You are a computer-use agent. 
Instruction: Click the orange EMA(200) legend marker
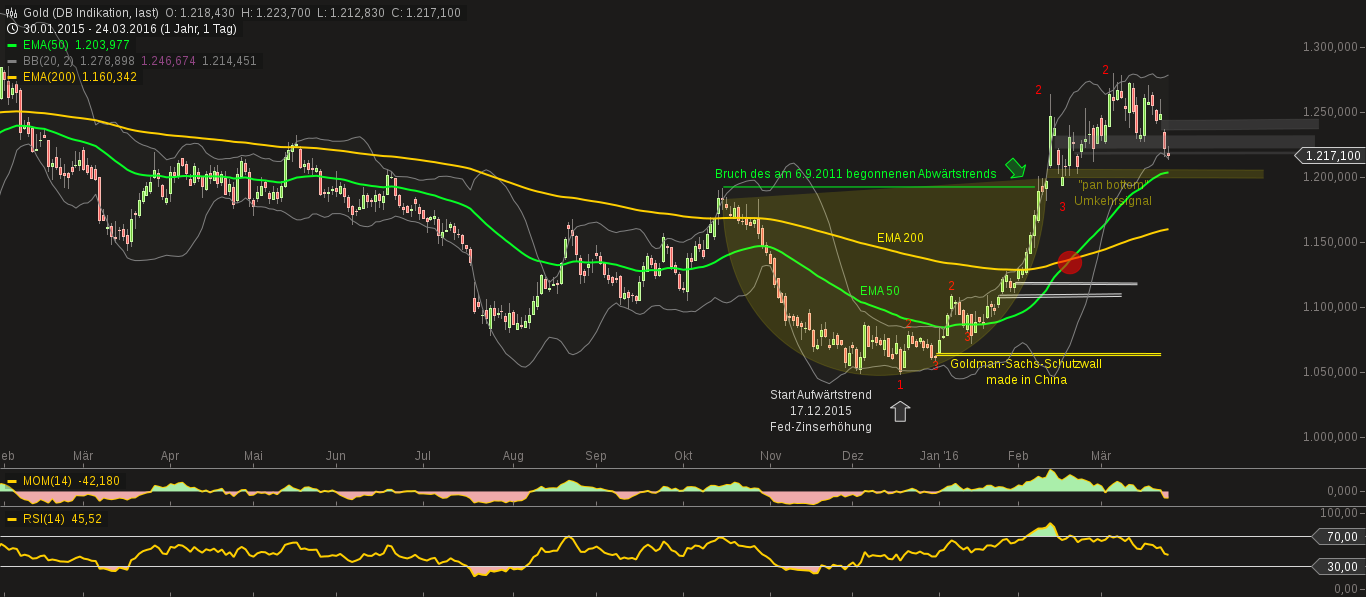tap(12, 74)
